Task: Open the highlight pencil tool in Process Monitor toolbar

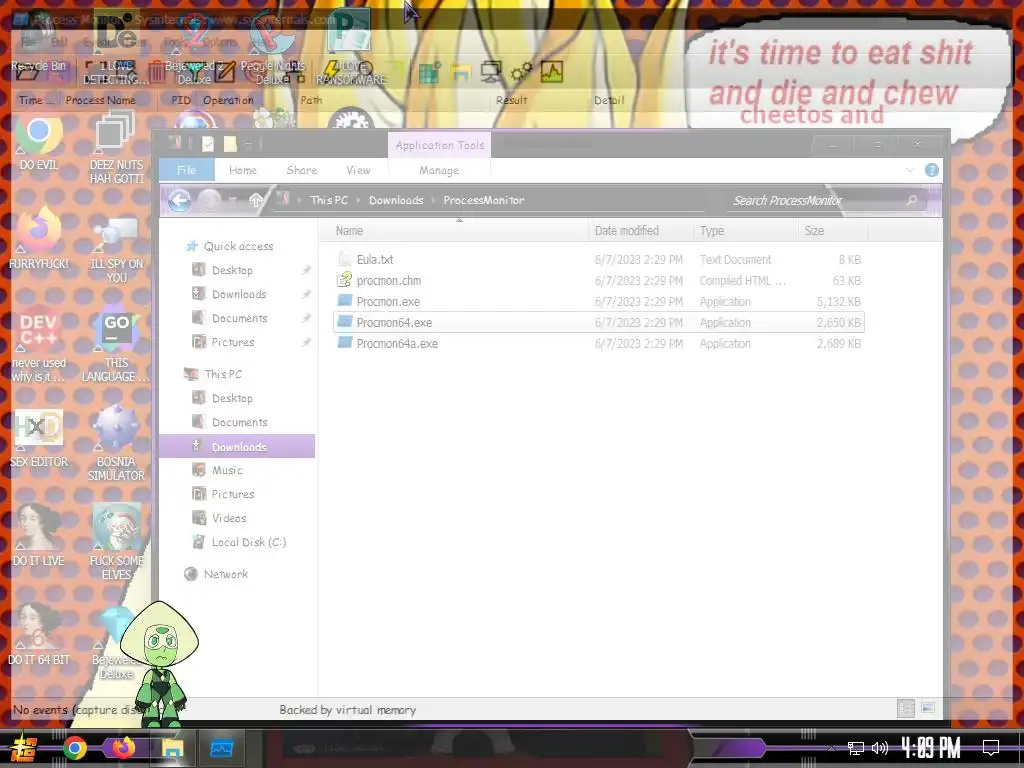Action: point(225,72)
